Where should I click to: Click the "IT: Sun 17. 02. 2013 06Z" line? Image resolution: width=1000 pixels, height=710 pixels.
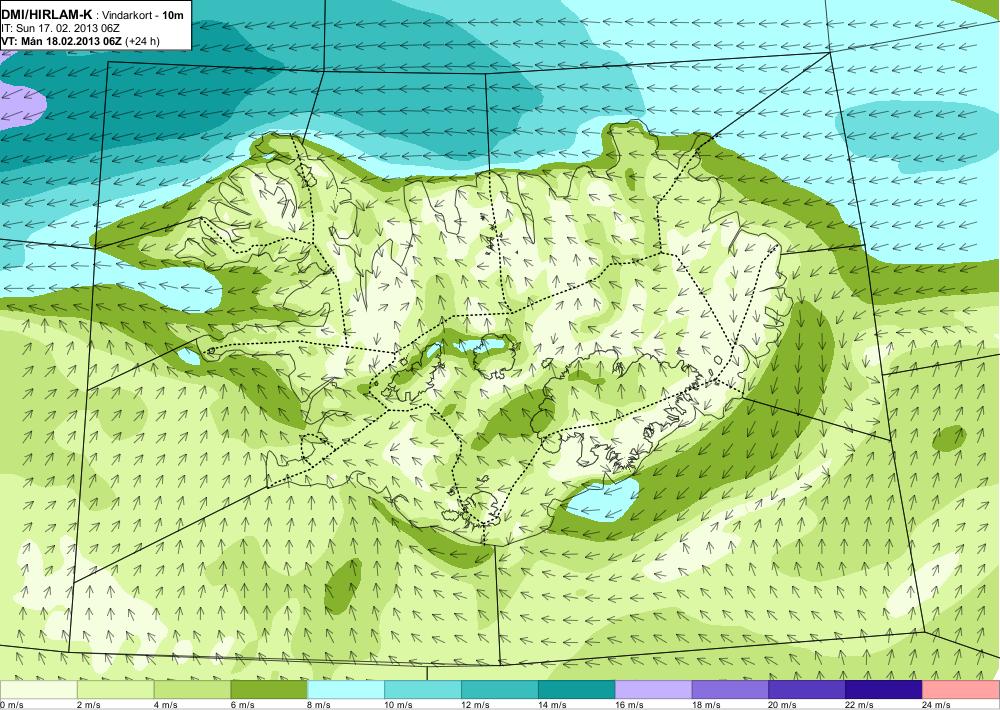[x=61, y=28]
